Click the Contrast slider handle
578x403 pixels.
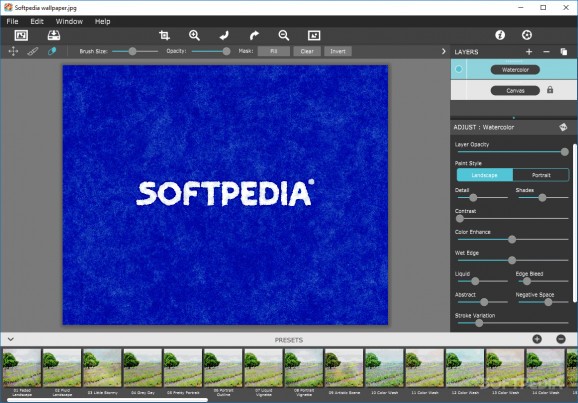(460, 219)
